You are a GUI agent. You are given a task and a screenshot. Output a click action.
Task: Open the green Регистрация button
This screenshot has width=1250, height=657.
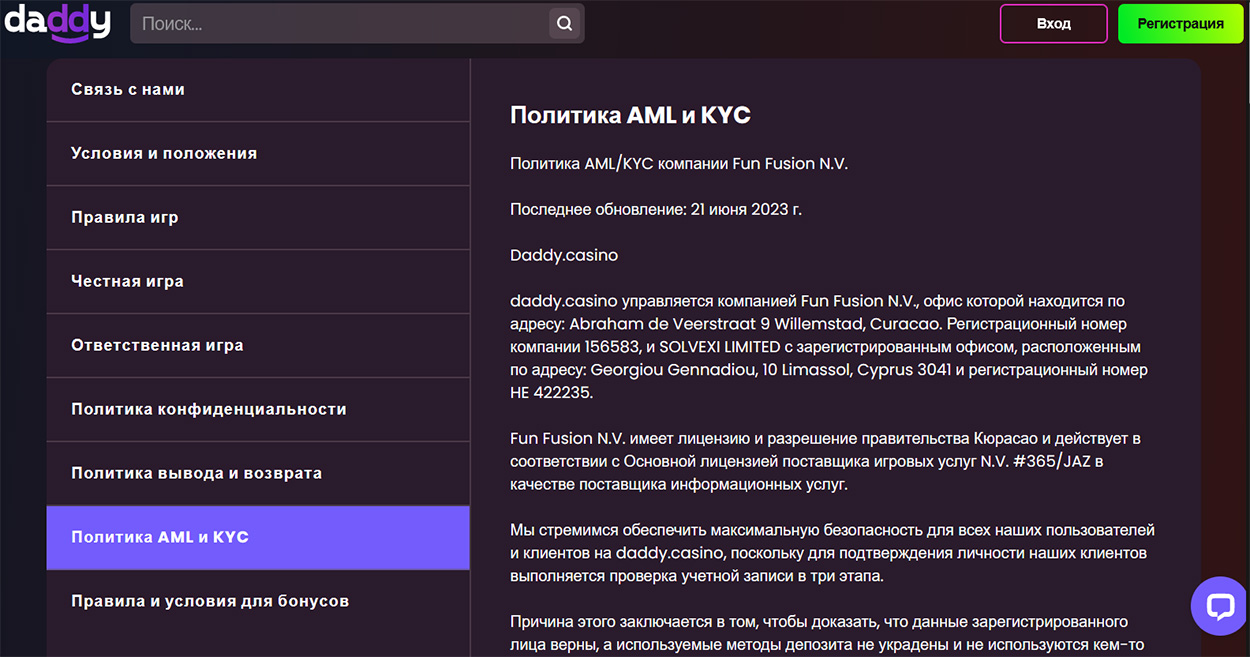[1180, 23]
